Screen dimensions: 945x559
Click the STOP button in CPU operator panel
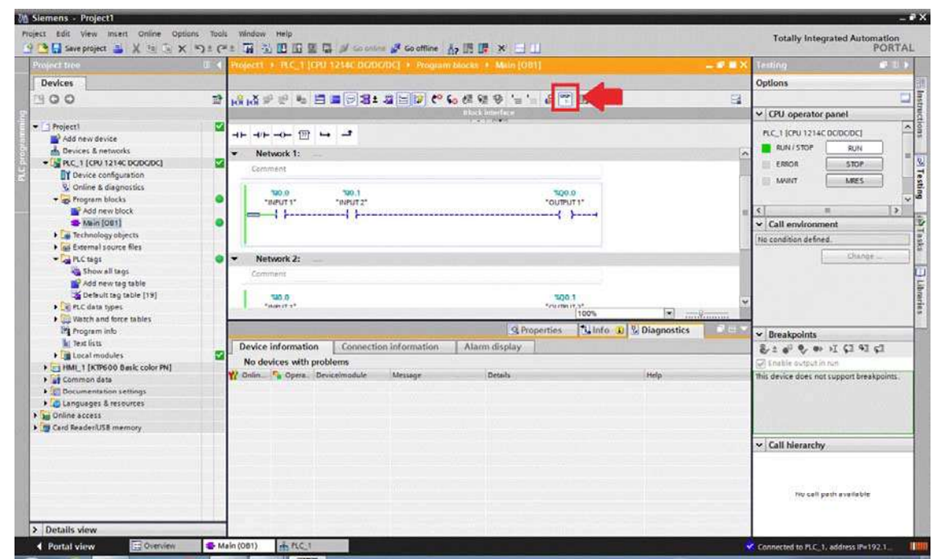pyautogui.click(x=854, y=164)
